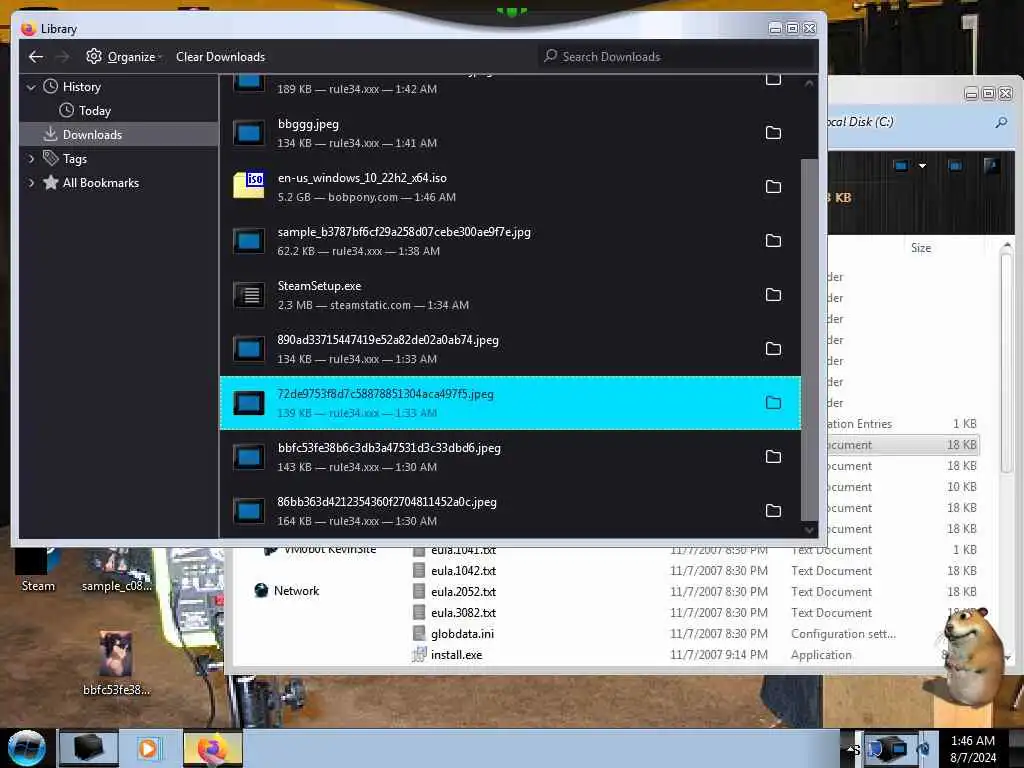Select the bbggg.jpeg download entry
The height and width of the screenshot is (768, 1024).
point(510,133)
